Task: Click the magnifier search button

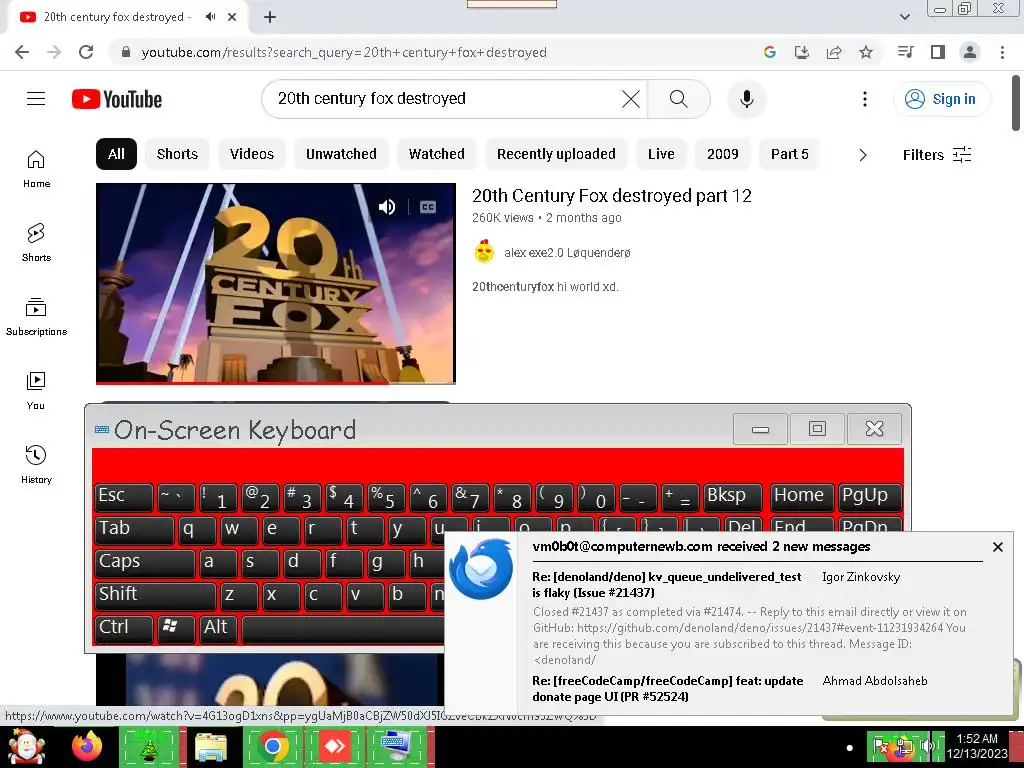Action: [x=679, y=99]
